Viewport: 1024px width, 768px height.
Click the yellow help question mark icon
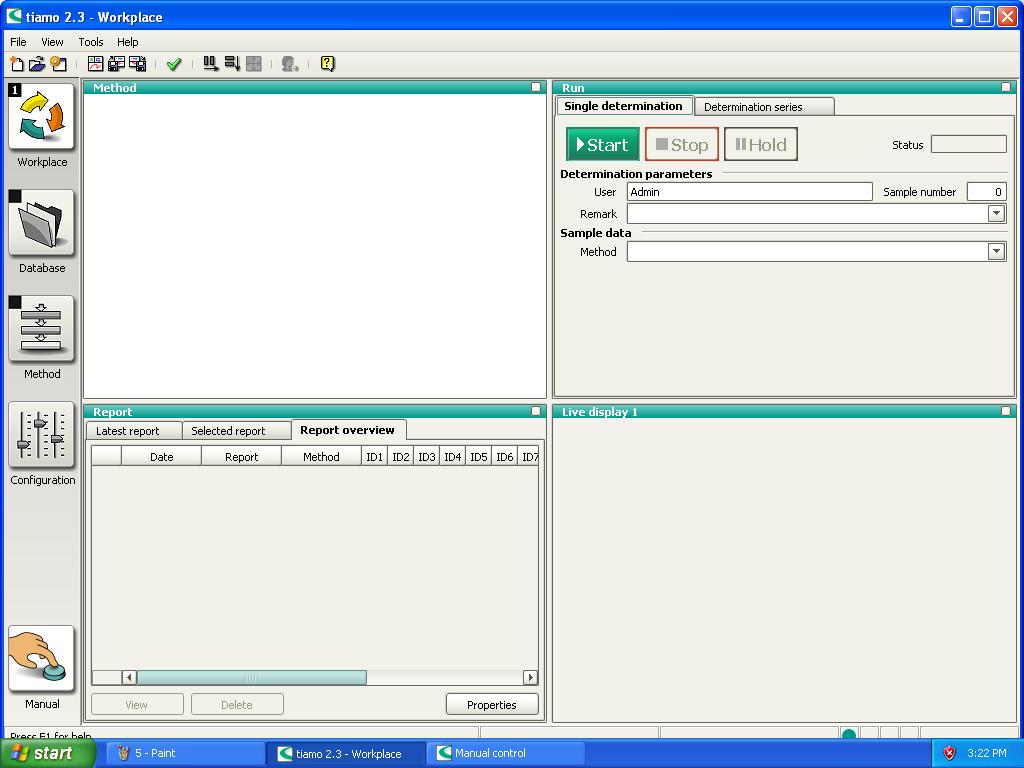tap(327, 64)
